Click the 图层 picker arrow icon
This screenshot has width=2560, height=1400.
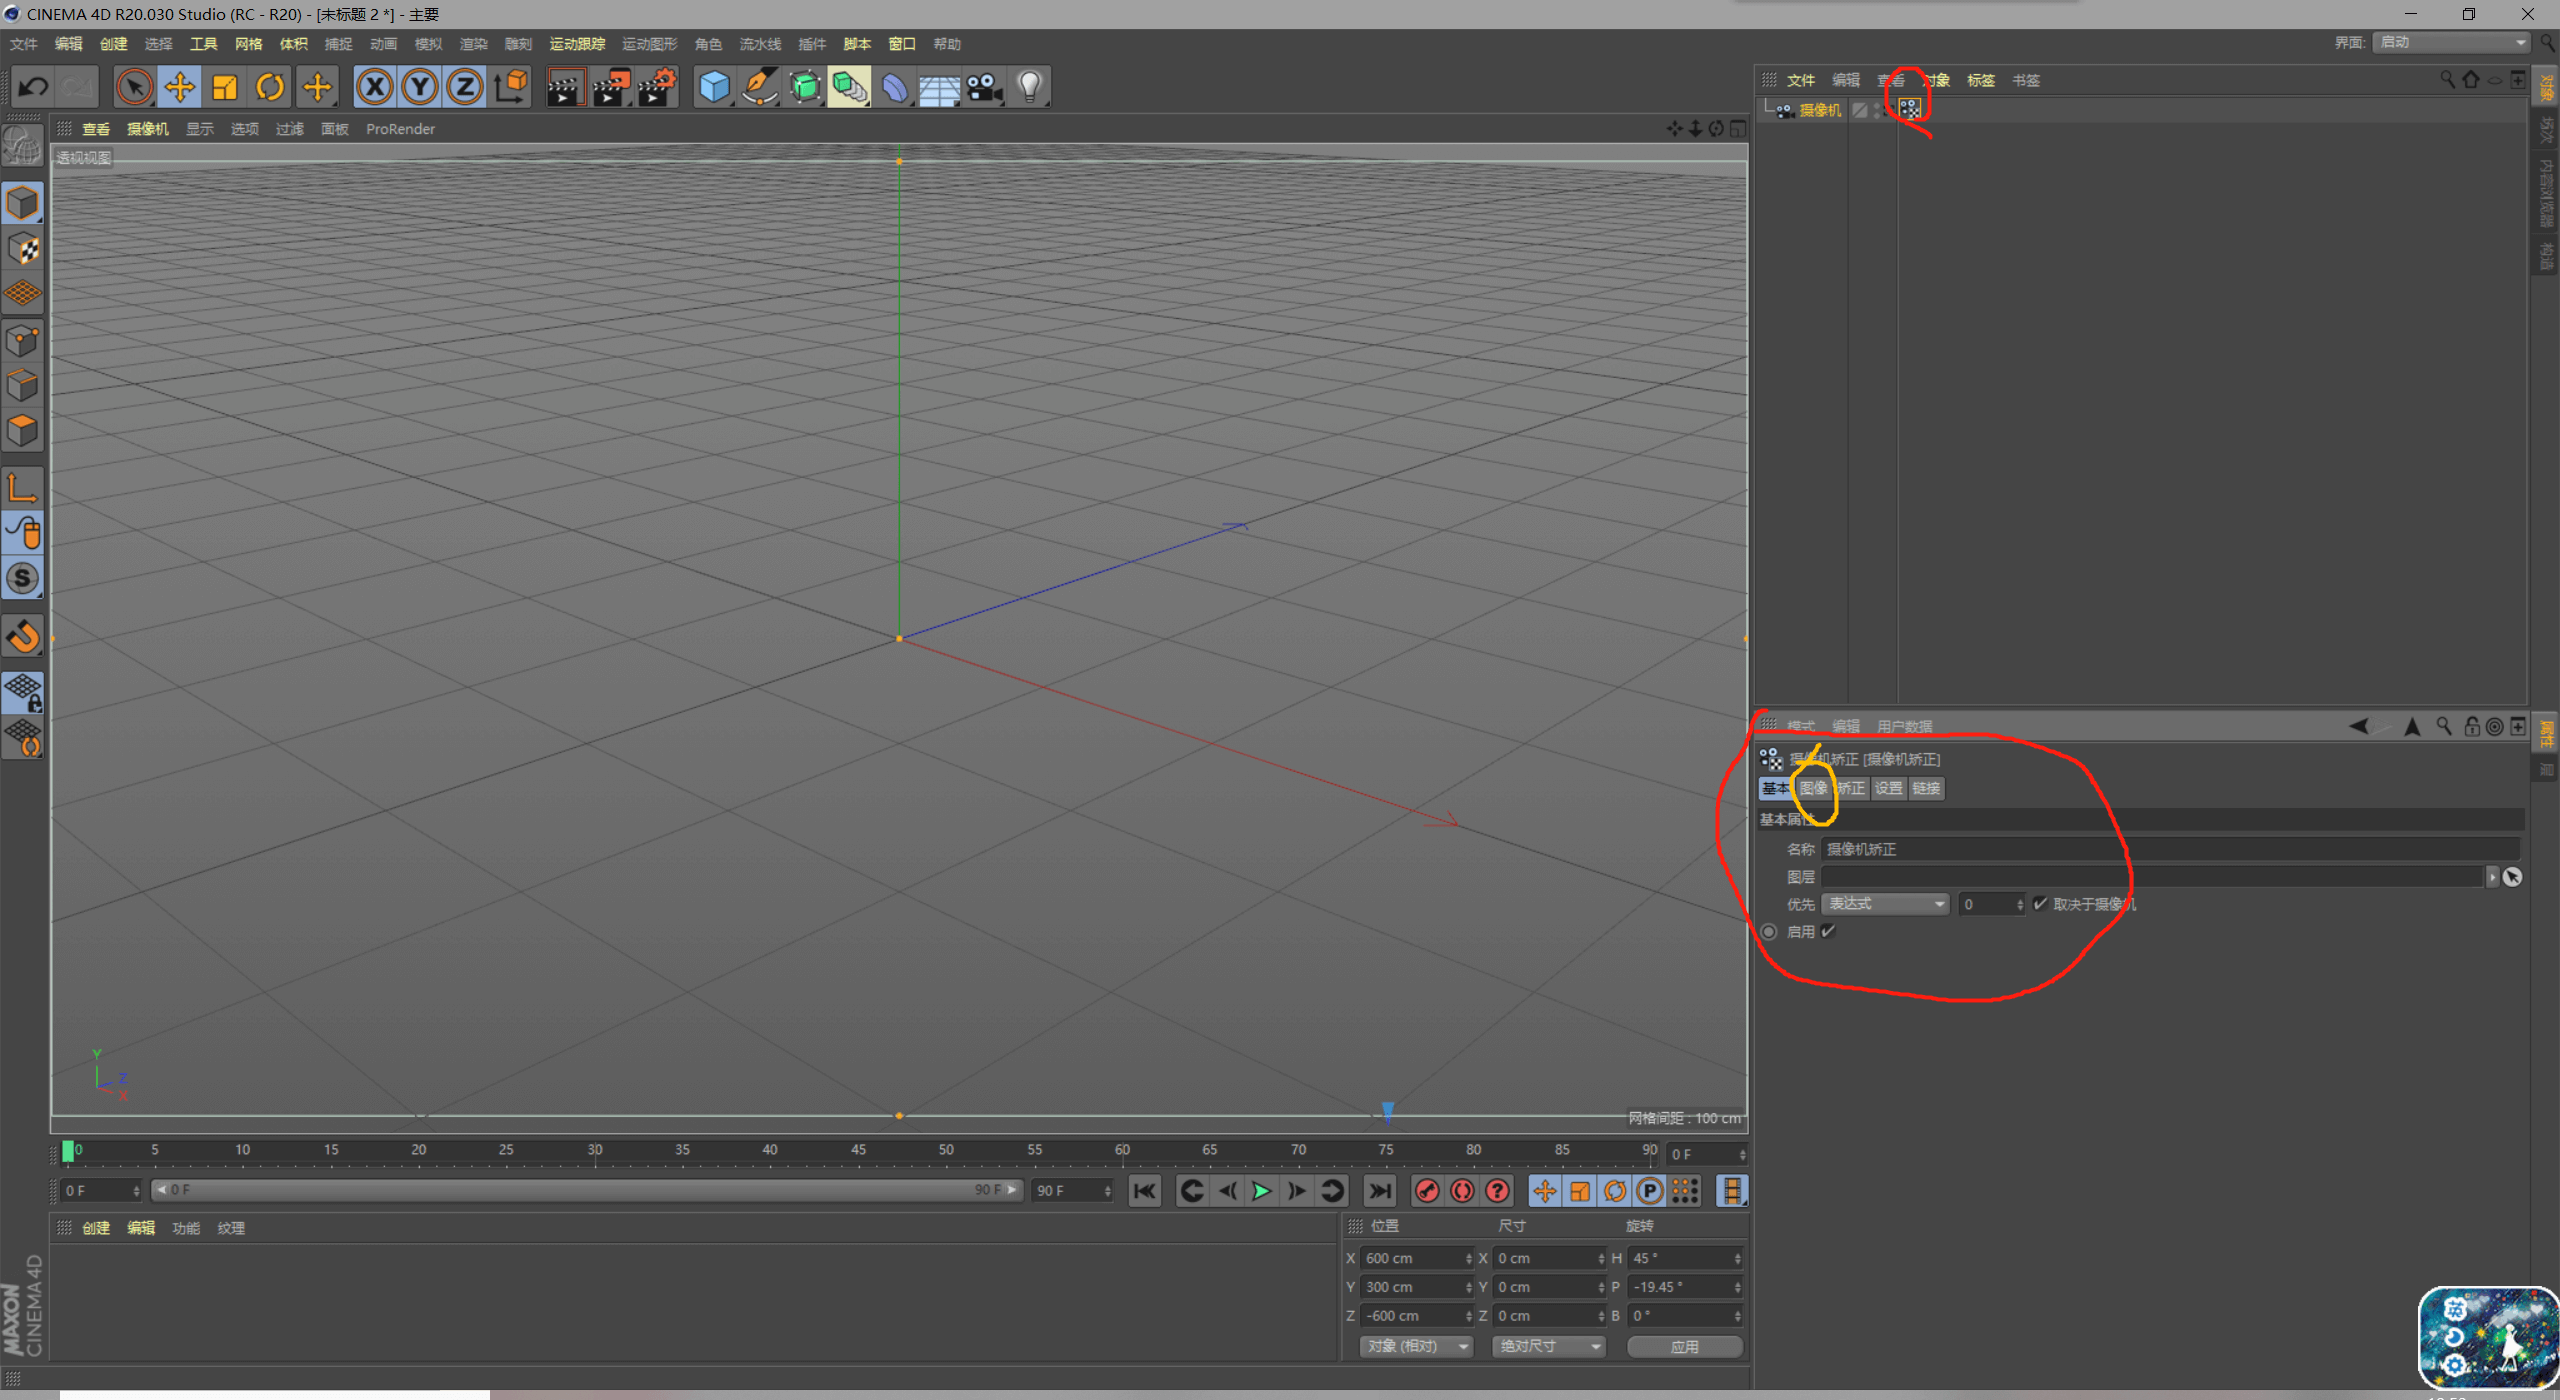point(2512,877)
